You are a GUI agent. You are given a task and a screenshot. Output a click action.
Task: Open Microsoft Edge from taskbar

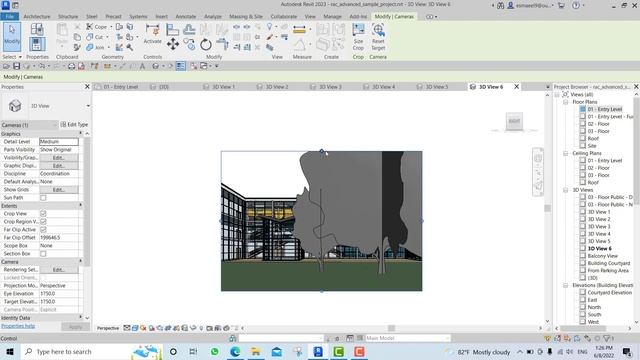pyautogui.click(x=235, y=351)
